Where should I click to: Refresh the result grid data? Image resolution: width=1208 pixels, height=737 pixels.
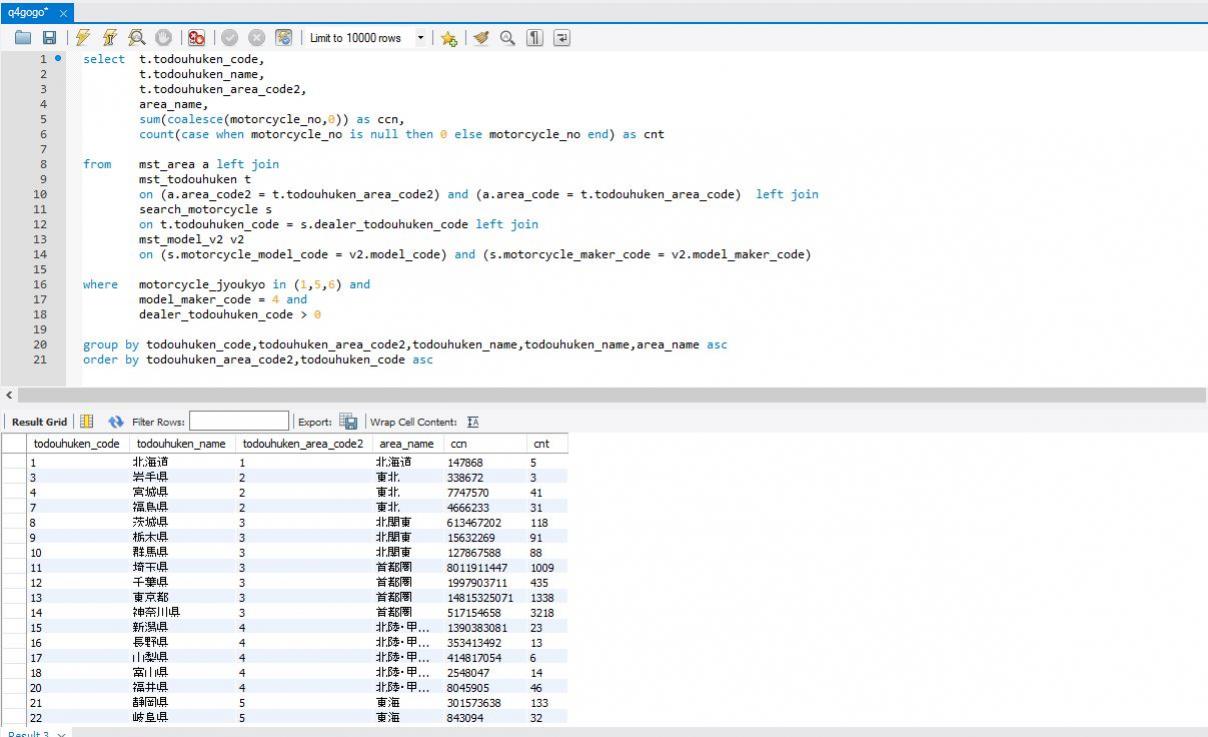[x=116, y=422]
